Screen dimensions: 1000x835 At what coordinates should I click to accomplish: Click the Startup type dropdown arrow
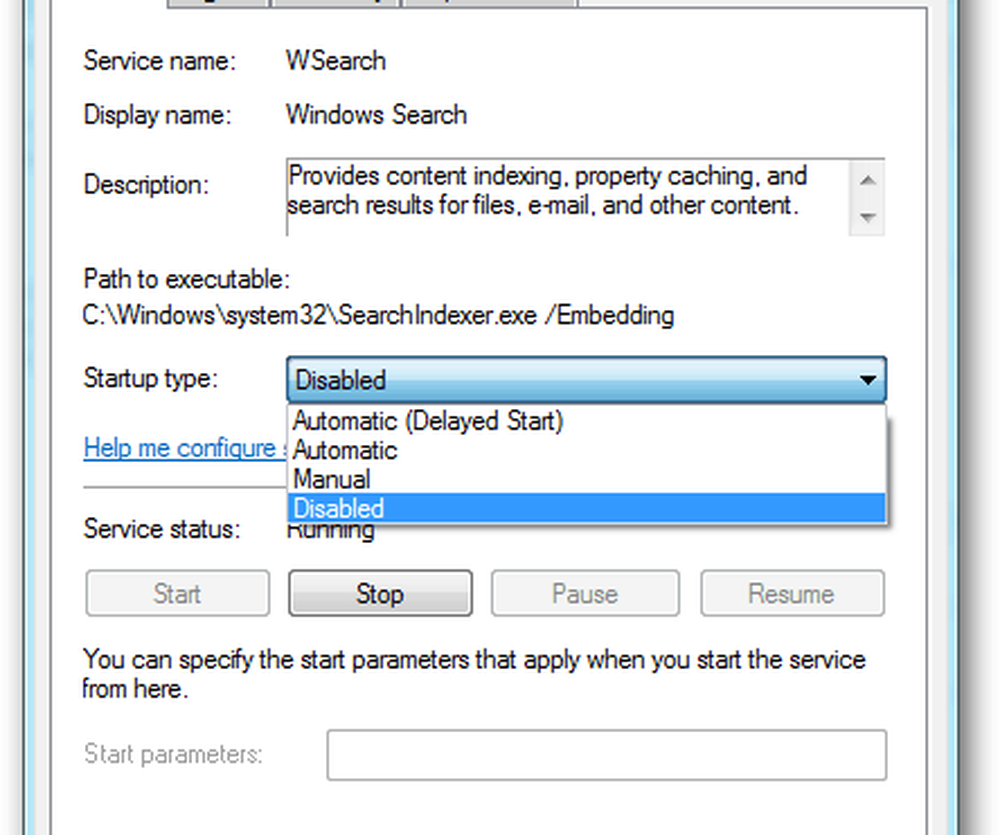click(x=868, y=380)
